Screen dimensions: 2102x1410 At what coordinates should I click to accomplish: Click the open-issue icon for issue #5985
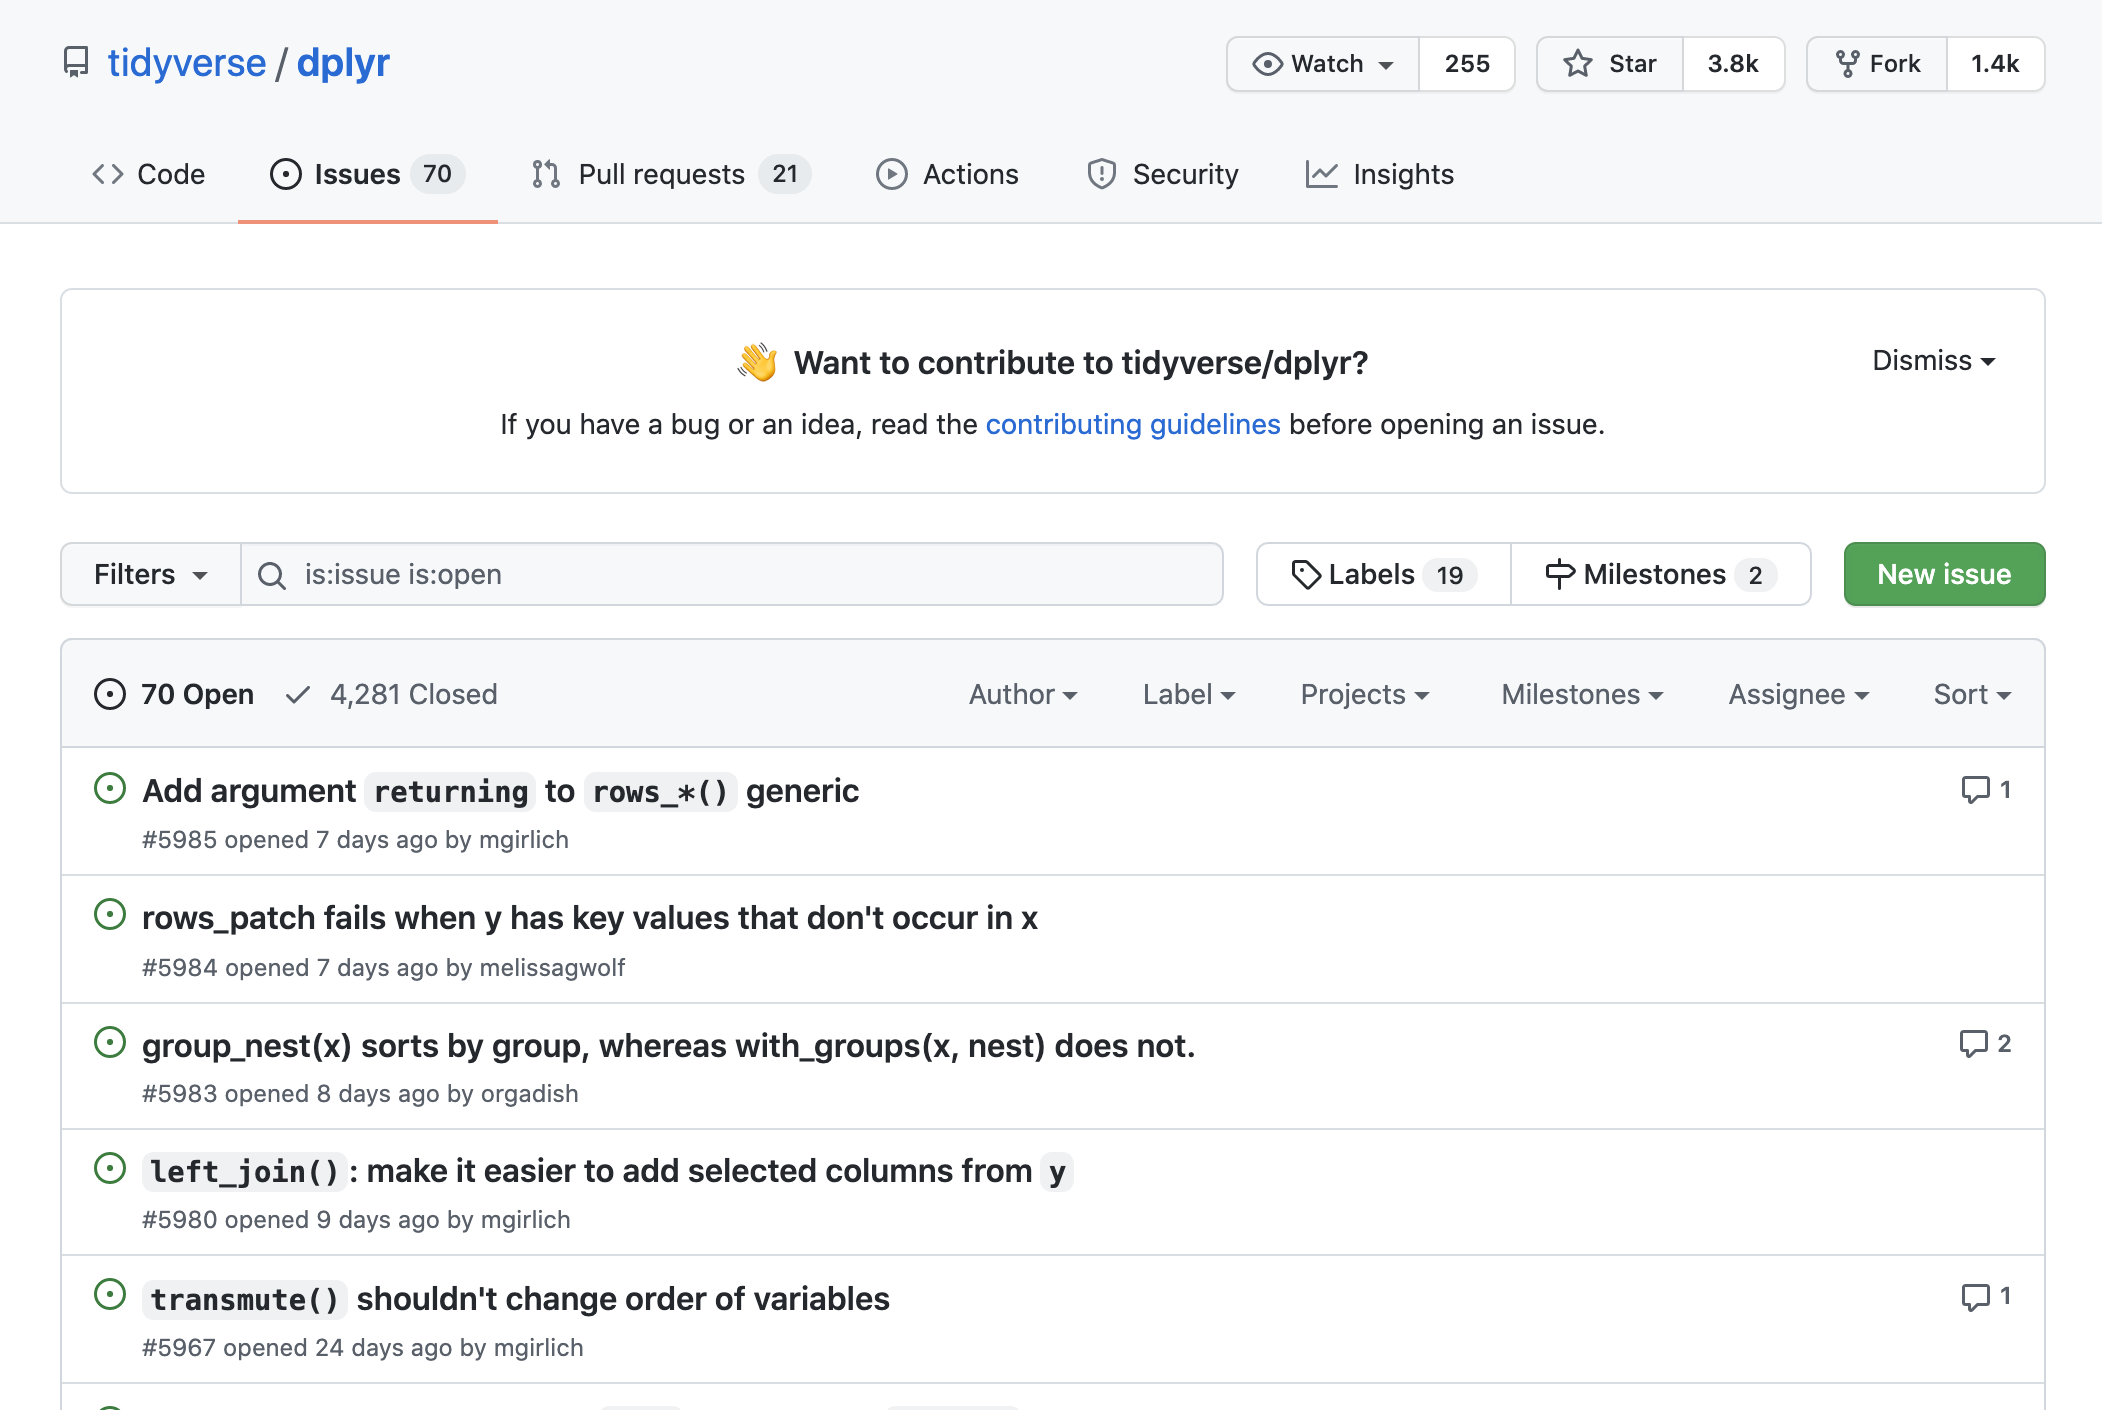pyautogui.click(x=110, y=789)
